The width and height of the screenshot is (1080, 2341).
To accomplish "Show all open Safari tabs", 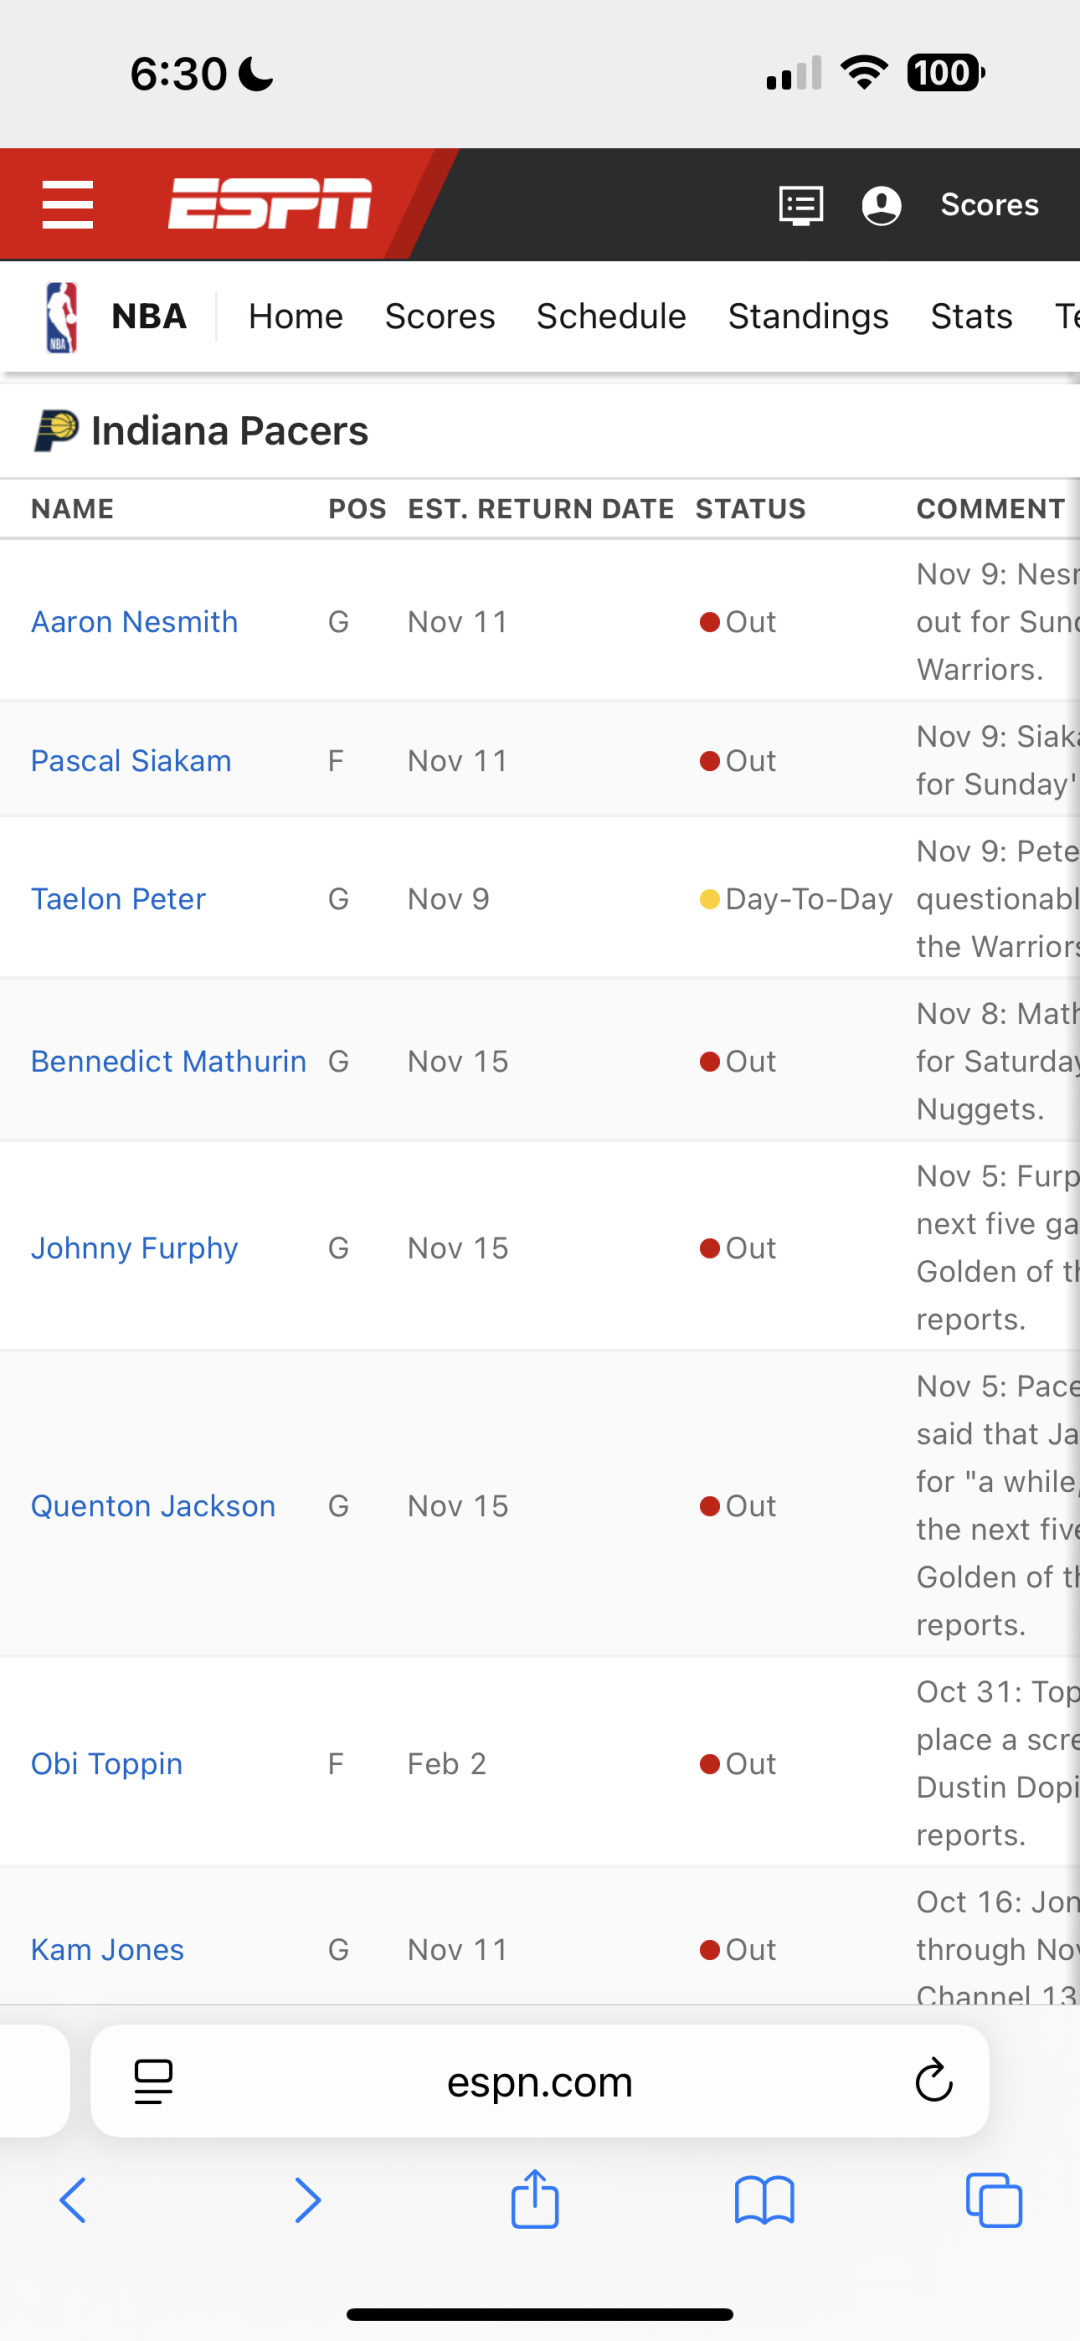I will point(993,2200).
